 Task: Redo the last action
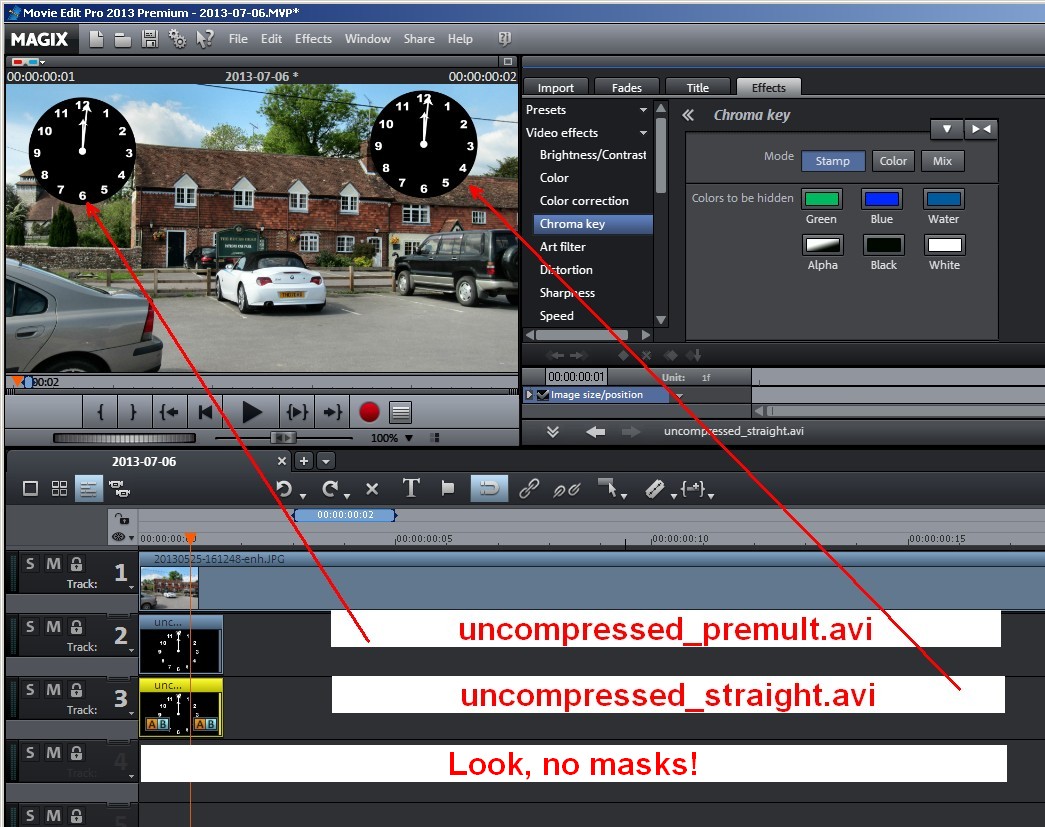[x=330, y=489]
